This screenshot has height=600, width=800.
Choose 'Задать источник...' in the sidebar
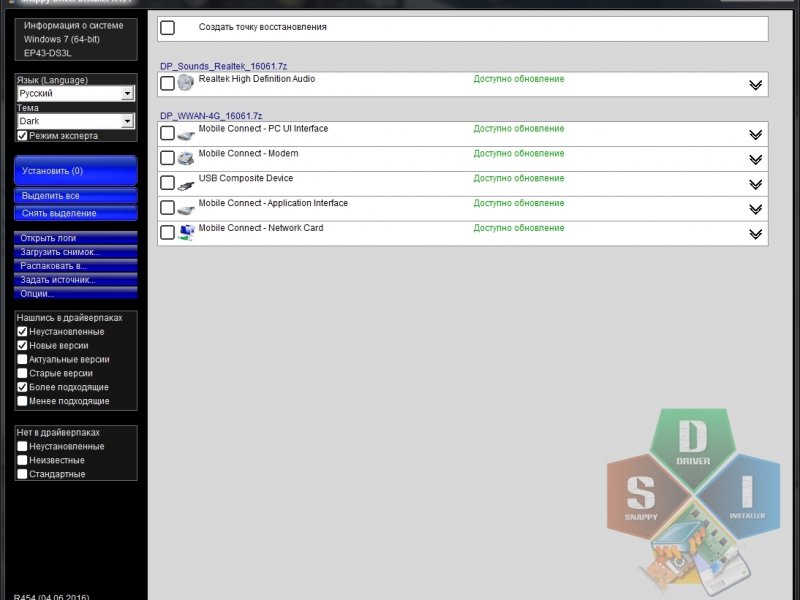click(x=76, y=280)
